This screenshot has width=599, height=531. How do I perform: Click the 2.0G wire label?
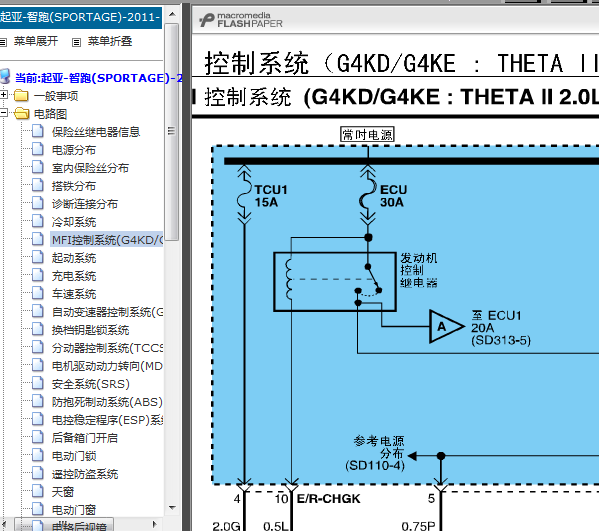[x=226, y=525]
